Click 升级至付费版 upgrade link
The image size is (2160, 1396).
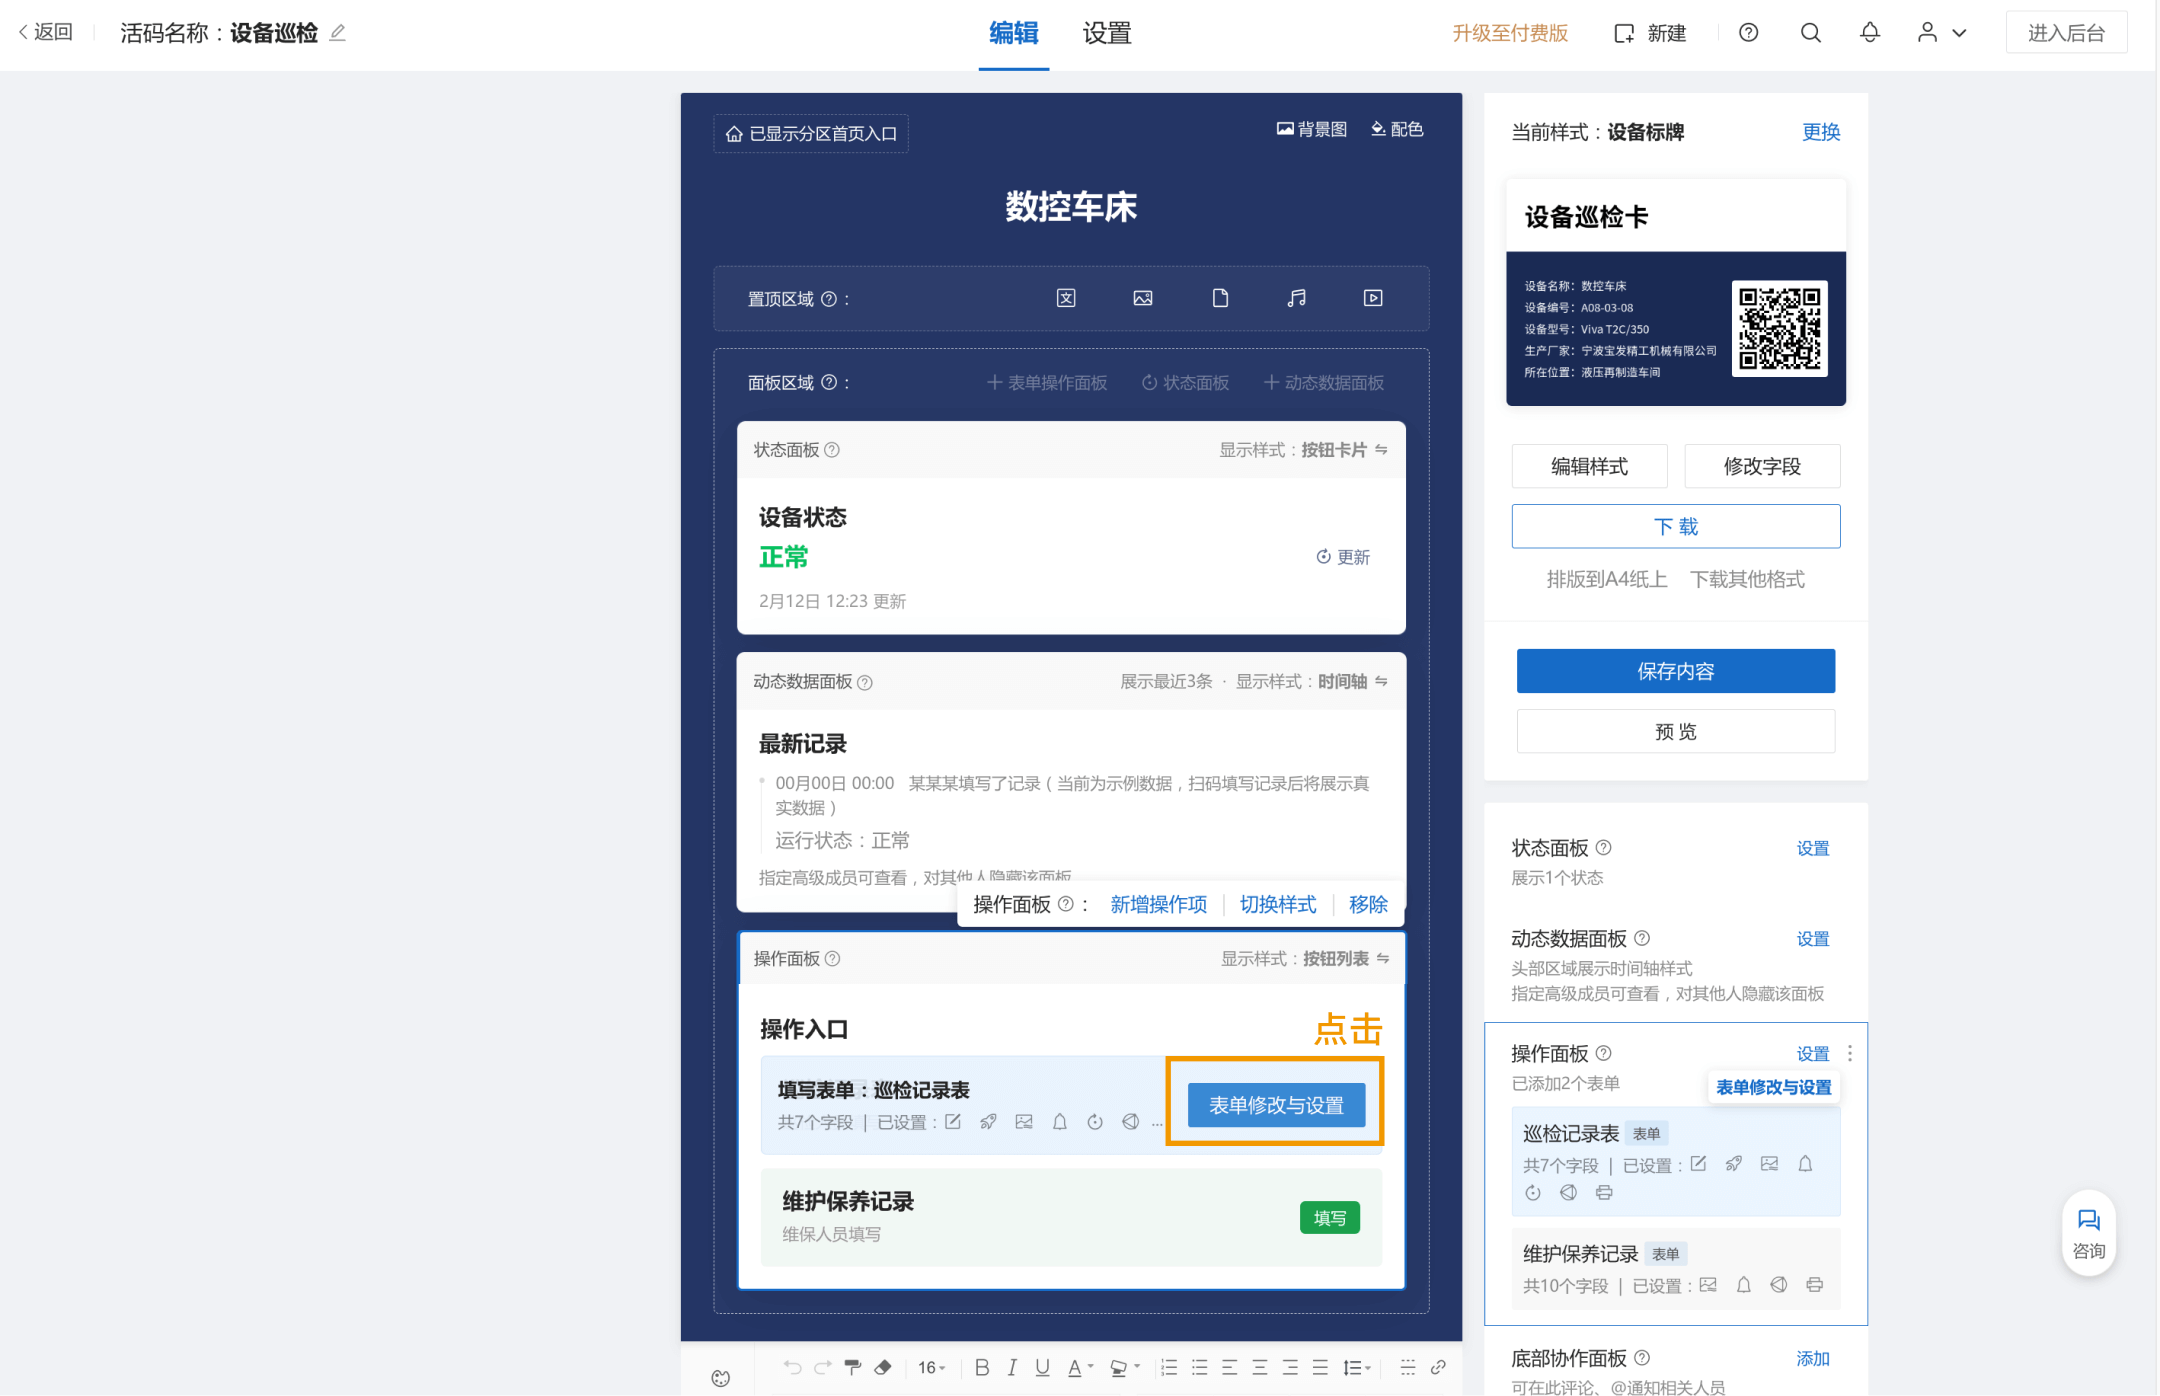(1510, 33)
